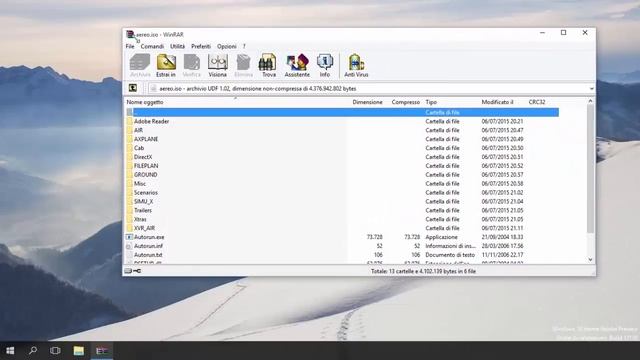The image size is (640, 360).
Task: Click the Elimina trash icon
Action: [x=243, y=65]
